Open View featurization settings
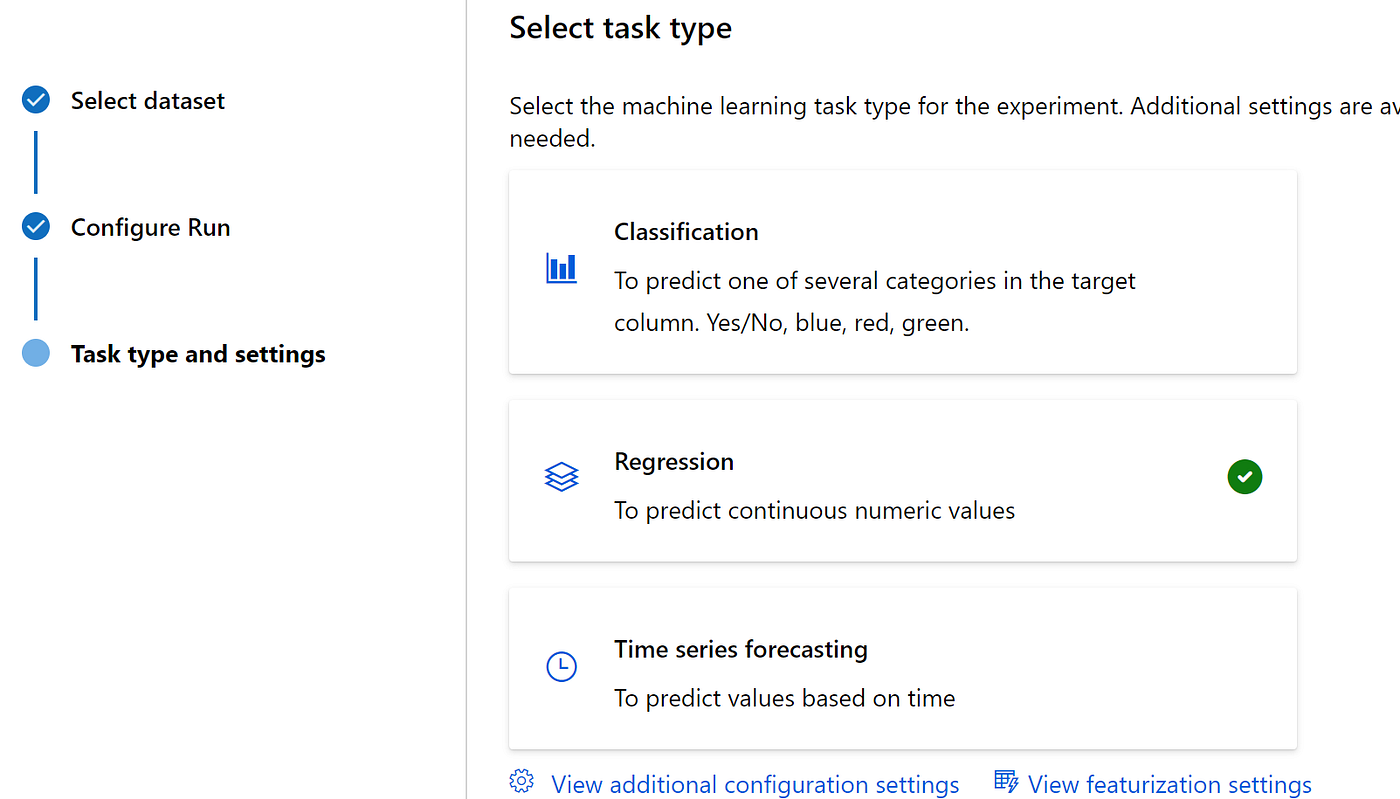The image size is (1400, 799). click(1168, 783)
